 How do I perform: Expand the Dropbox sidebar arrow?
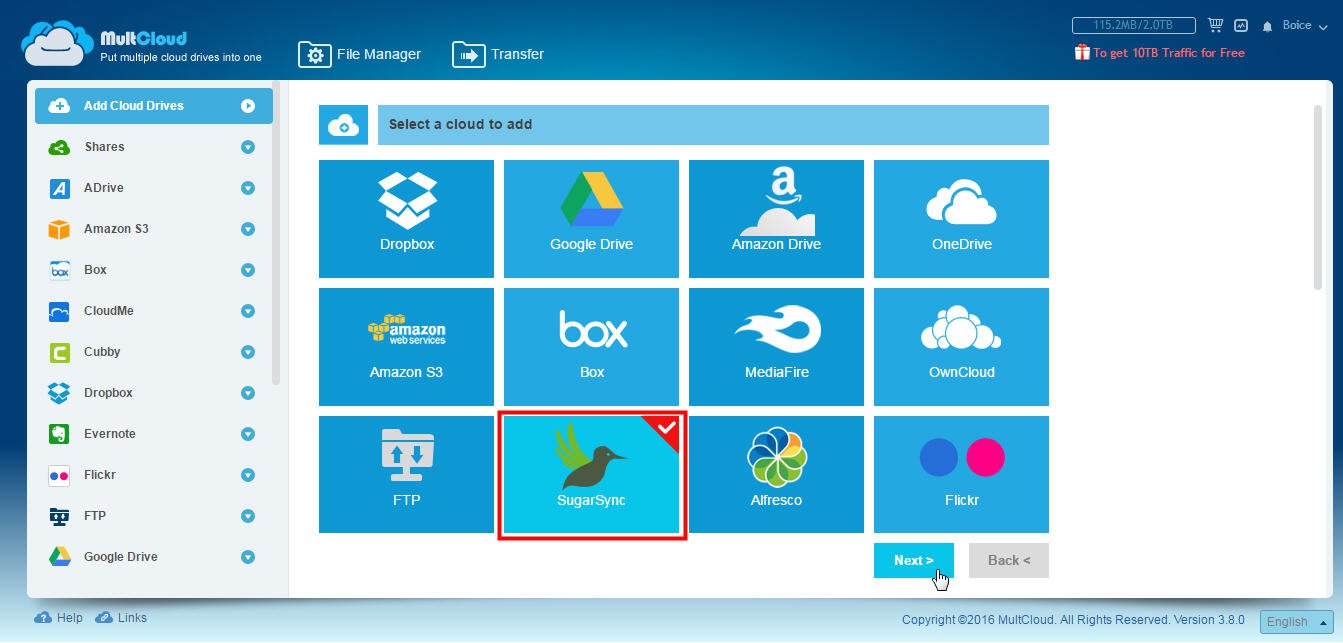pos(248,393)
